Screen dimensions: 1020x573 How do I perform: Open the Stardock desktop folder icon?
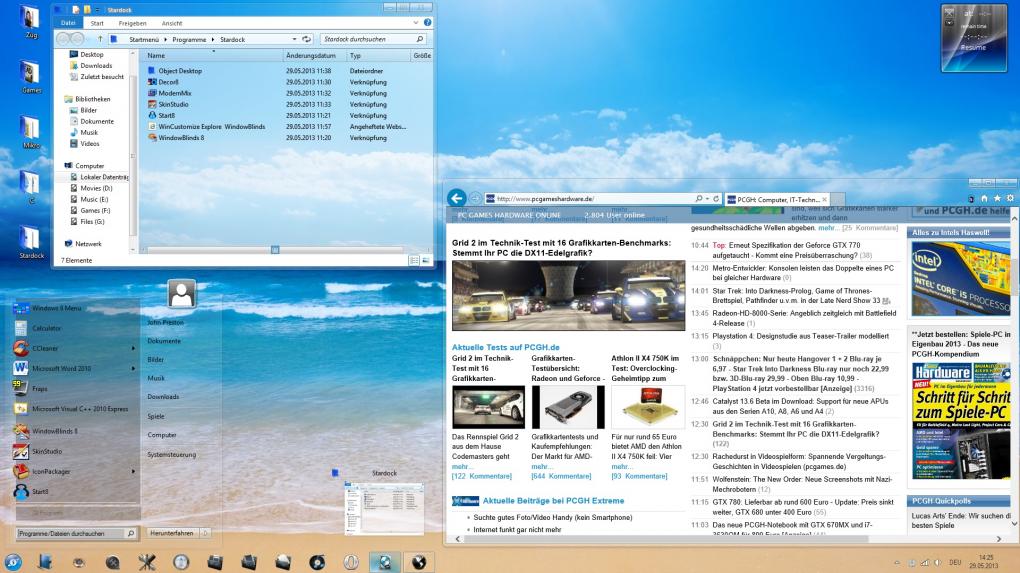[x=31, y=242]
